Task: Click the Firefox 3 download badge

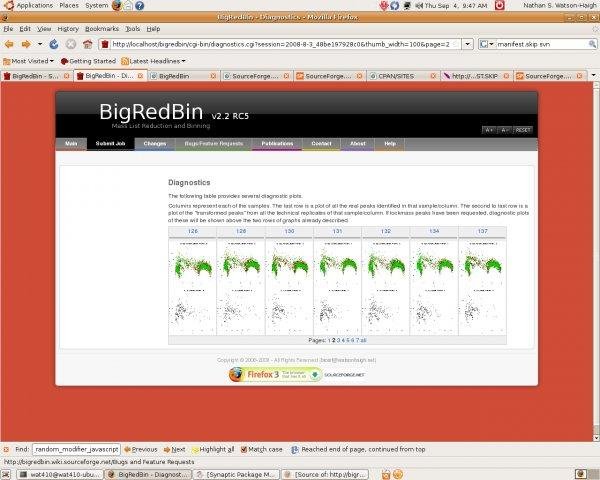Action: coord(275,375)
